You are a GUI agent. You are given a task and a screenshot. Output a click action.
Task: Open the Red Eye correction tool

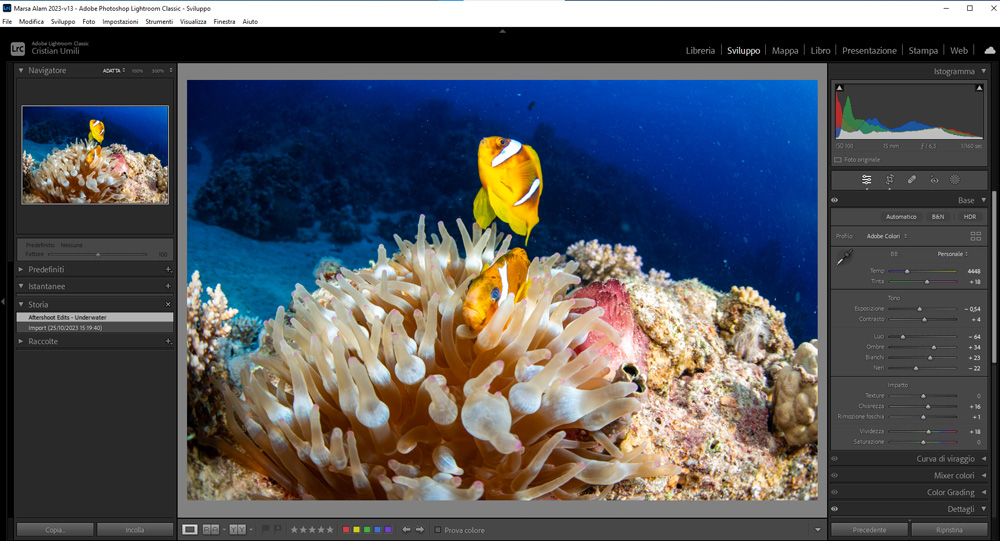point(934,180)
